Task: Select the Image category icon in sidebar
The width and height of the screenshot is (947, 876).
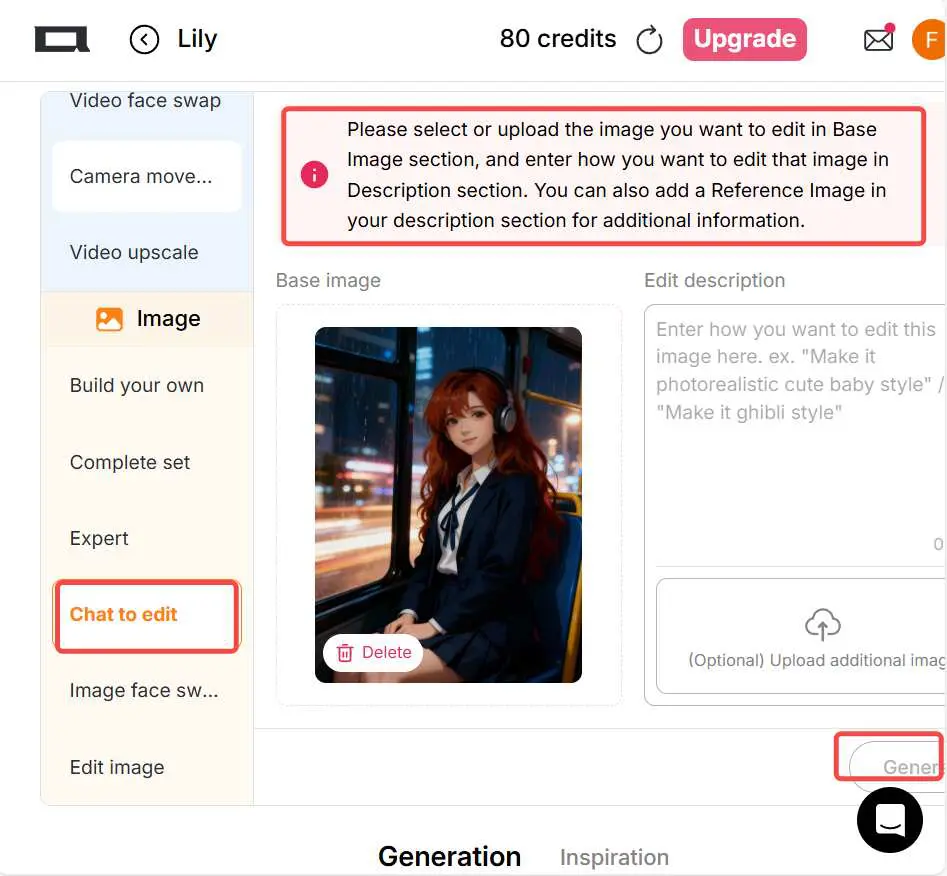Action: (x=110, y=318)
